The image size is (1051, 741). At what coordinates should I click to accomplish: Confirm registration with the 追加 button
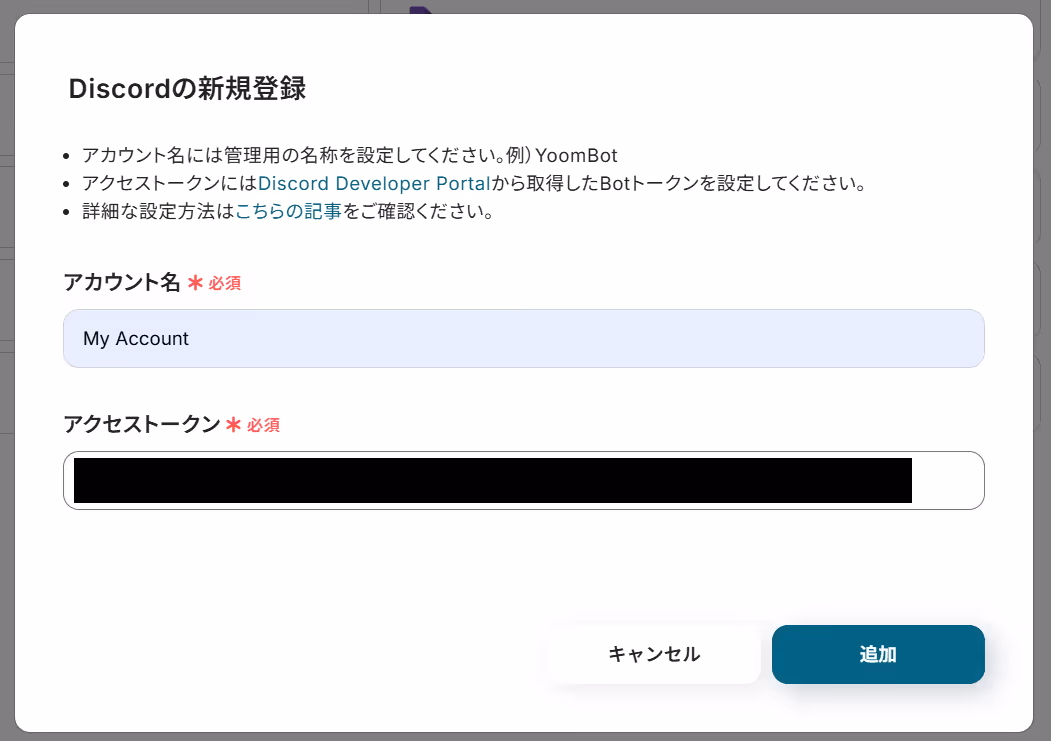tap(878, 654)
